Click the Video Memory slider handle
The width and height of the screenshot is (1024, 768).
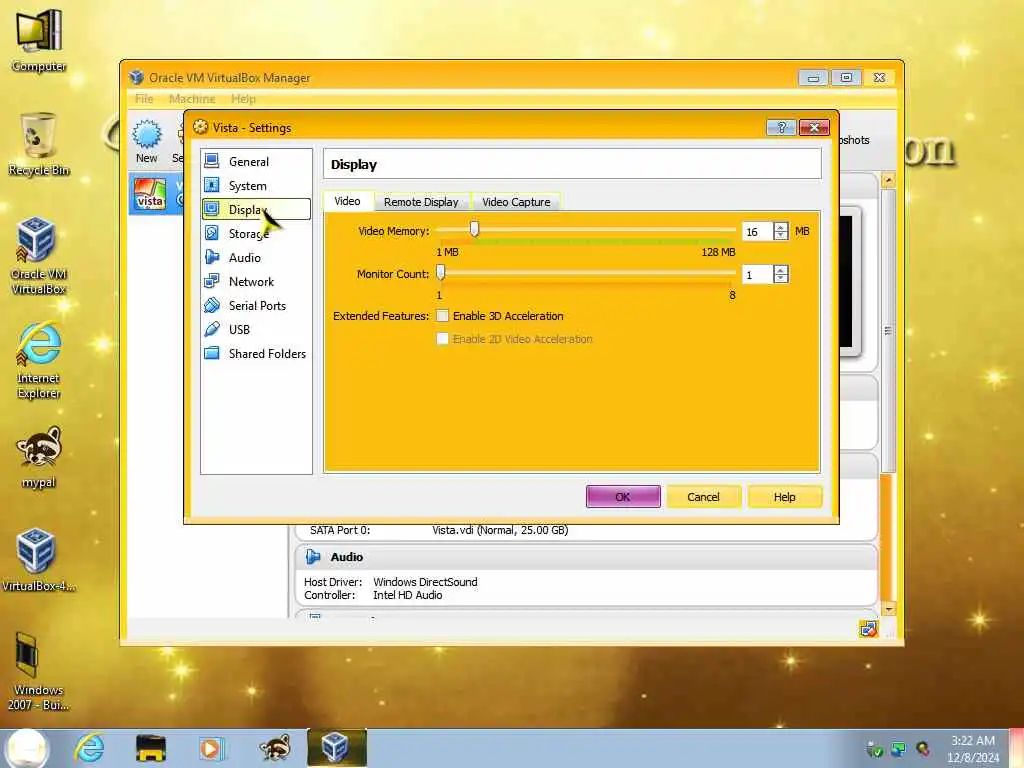click(475, 229)
